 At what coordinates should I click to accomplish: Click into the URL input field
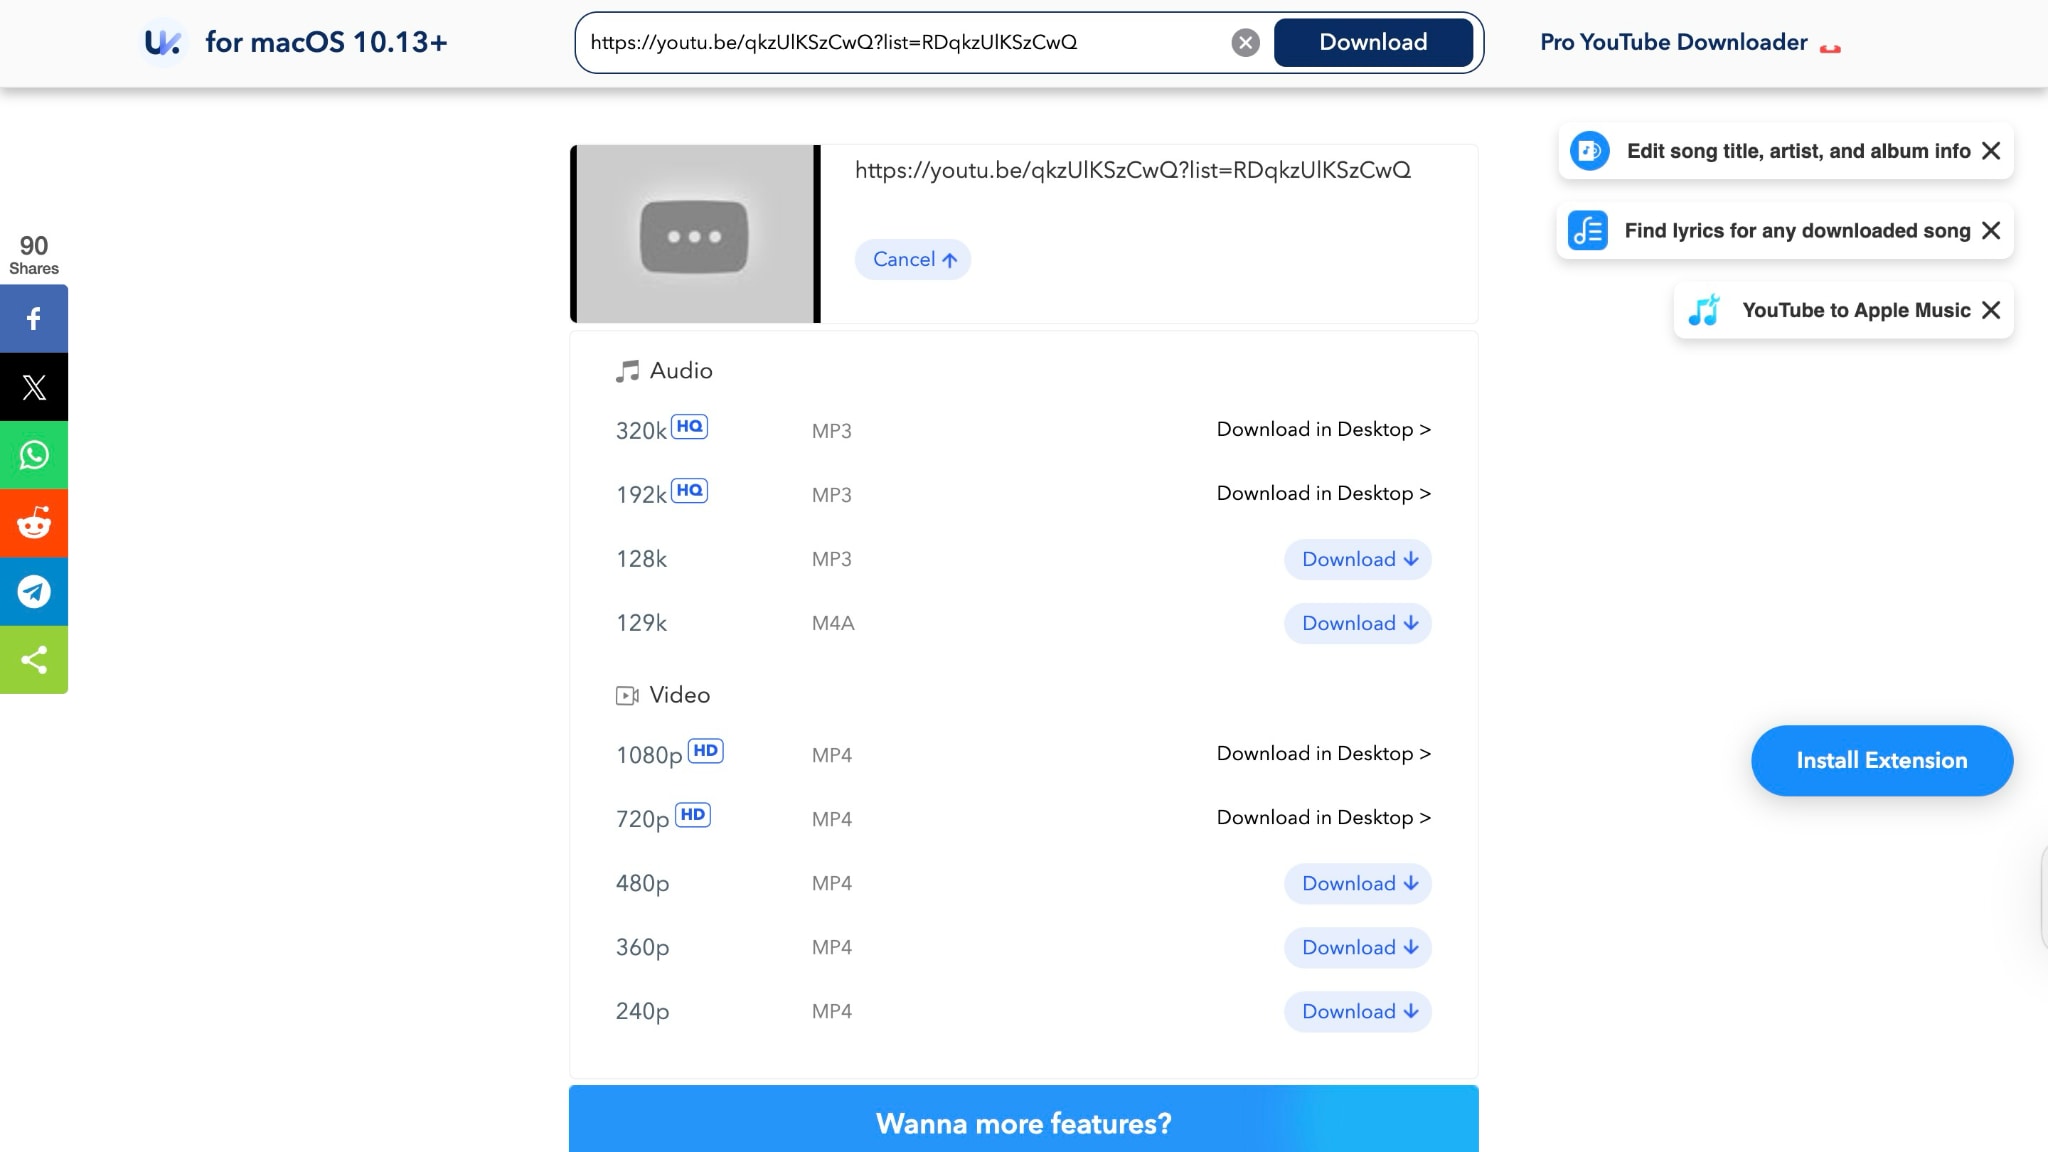pyautogui.click(x=905, y=42)
